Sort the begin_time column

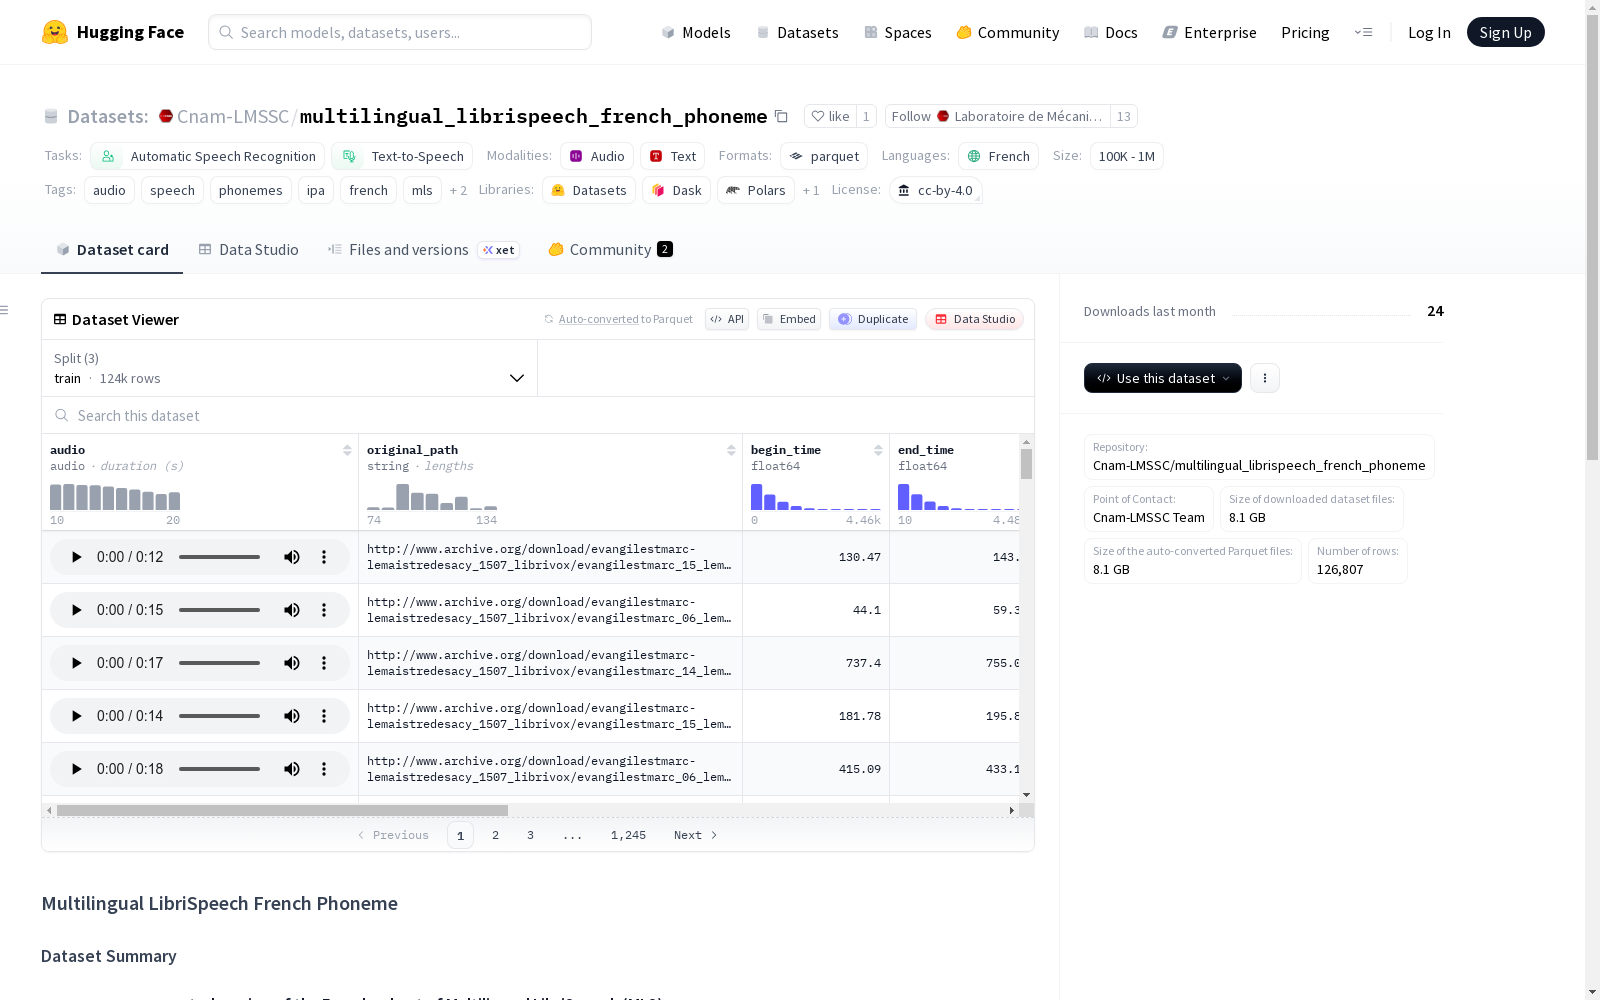(878, 450)
